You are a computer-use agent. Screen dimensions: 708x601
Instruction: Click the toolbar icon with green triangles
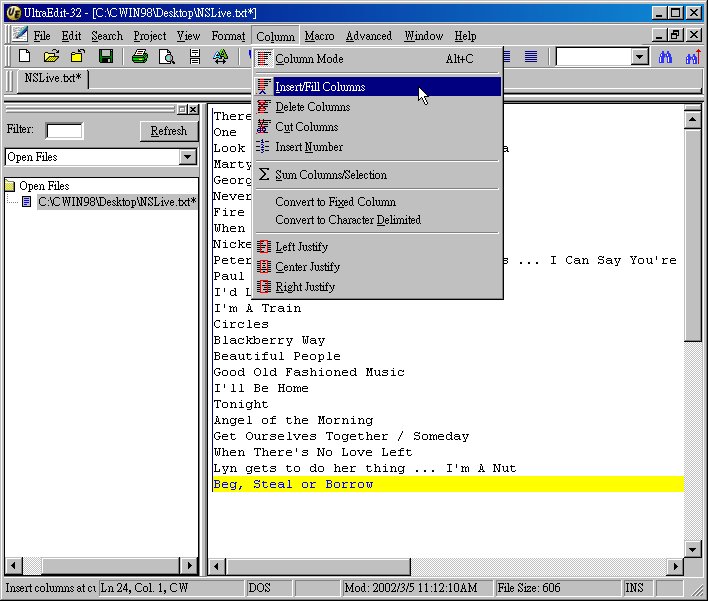coord(221,57)
